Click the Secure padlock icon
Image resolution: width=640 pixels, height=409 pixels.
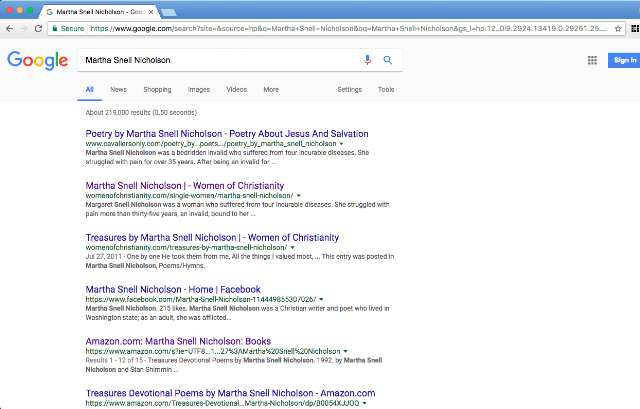(55, 29)
